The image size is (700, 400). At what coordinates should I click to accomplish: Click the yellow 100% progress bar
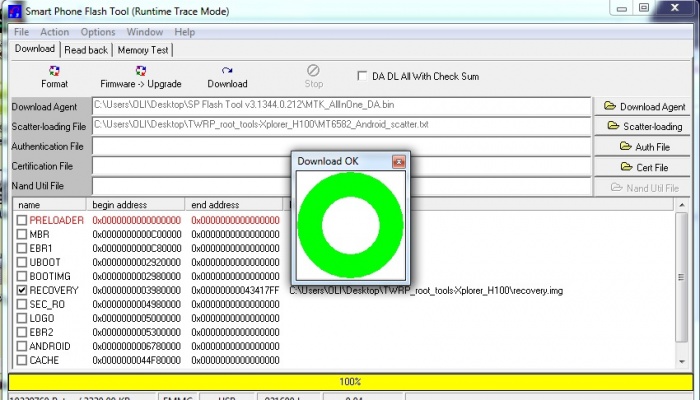click(x=350, y=382)
